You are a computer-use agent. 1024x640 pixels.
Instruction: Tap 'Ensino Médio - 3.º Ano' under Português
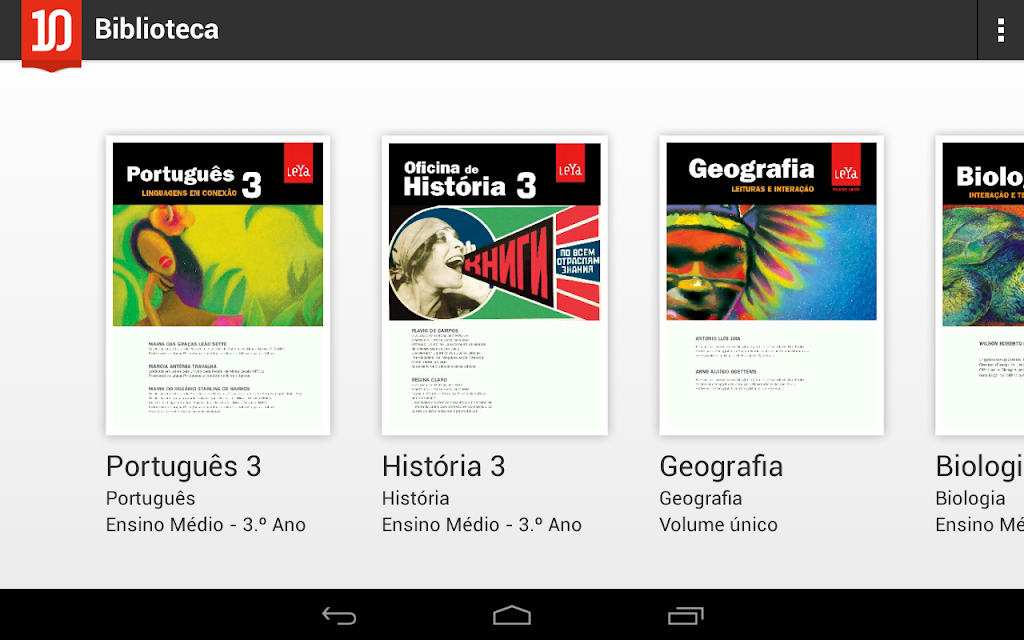tap(206, 524)
